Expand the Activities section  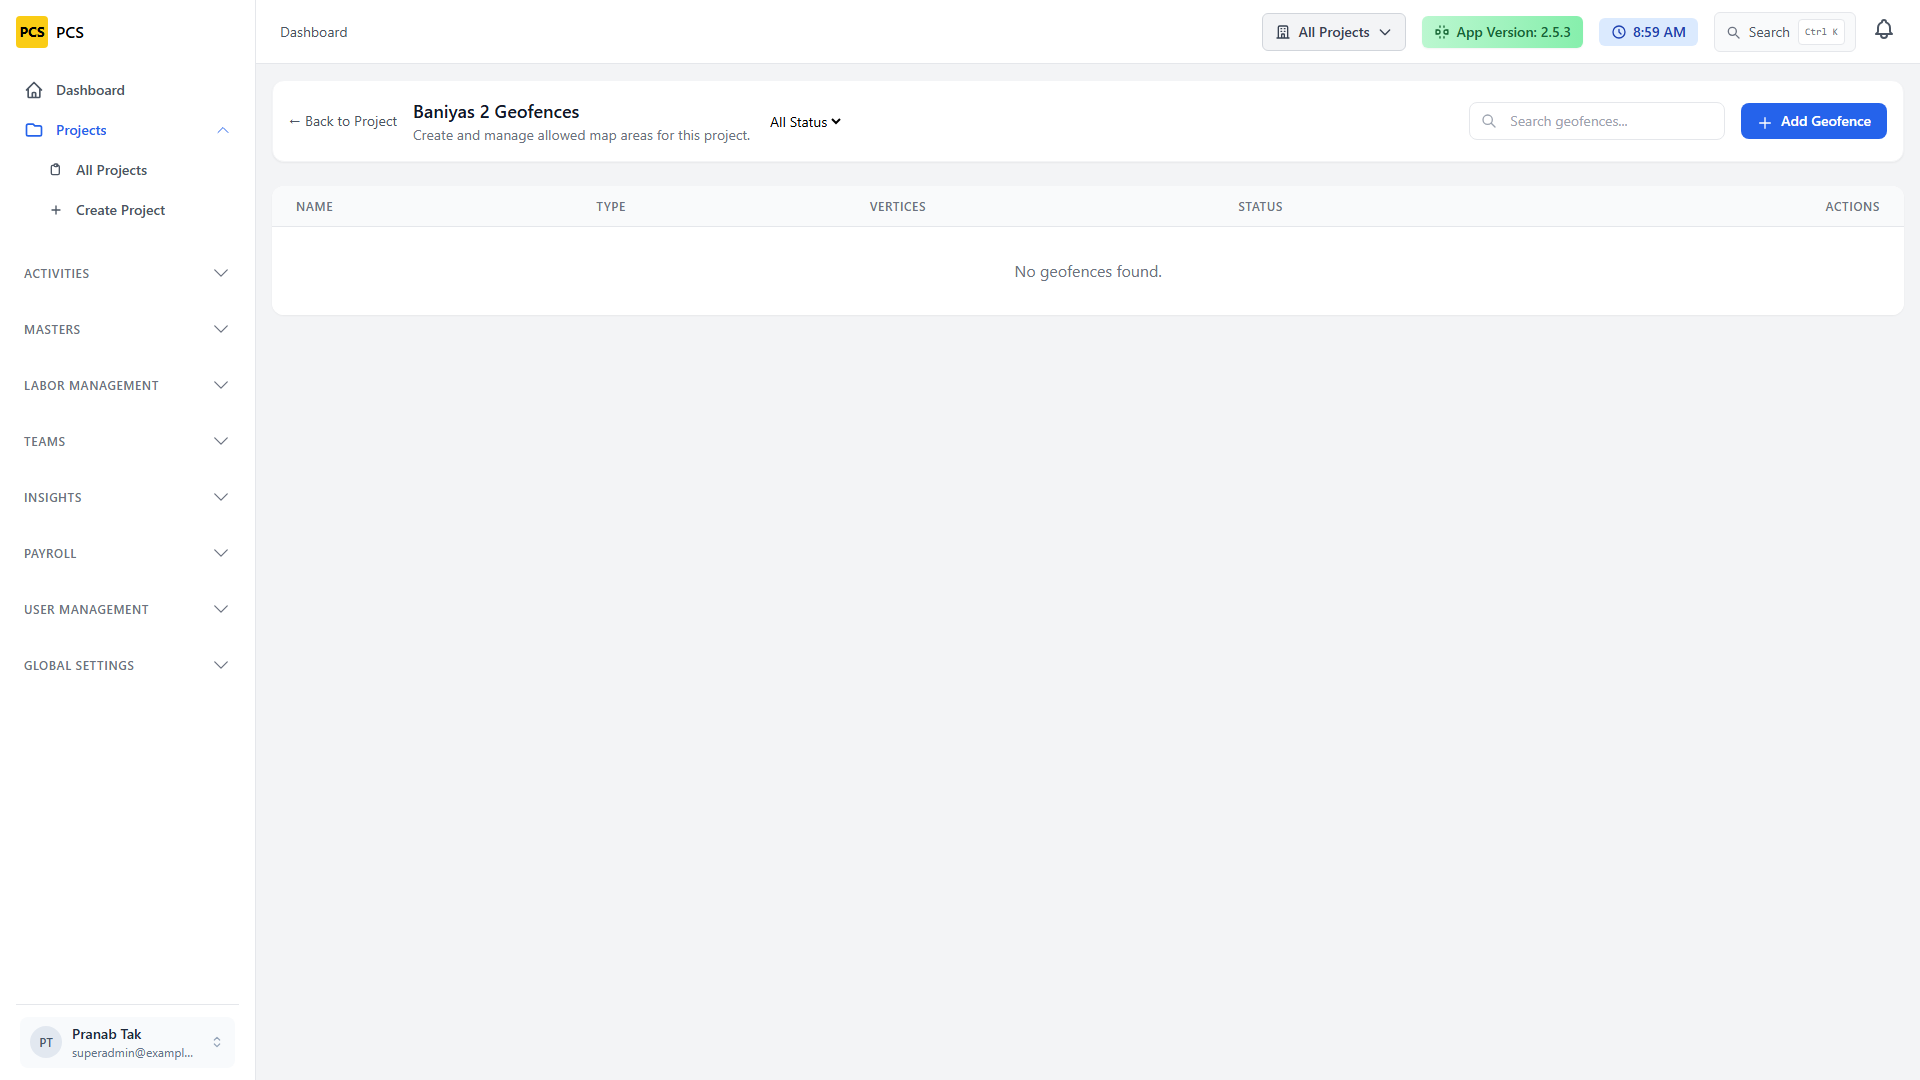126,273
